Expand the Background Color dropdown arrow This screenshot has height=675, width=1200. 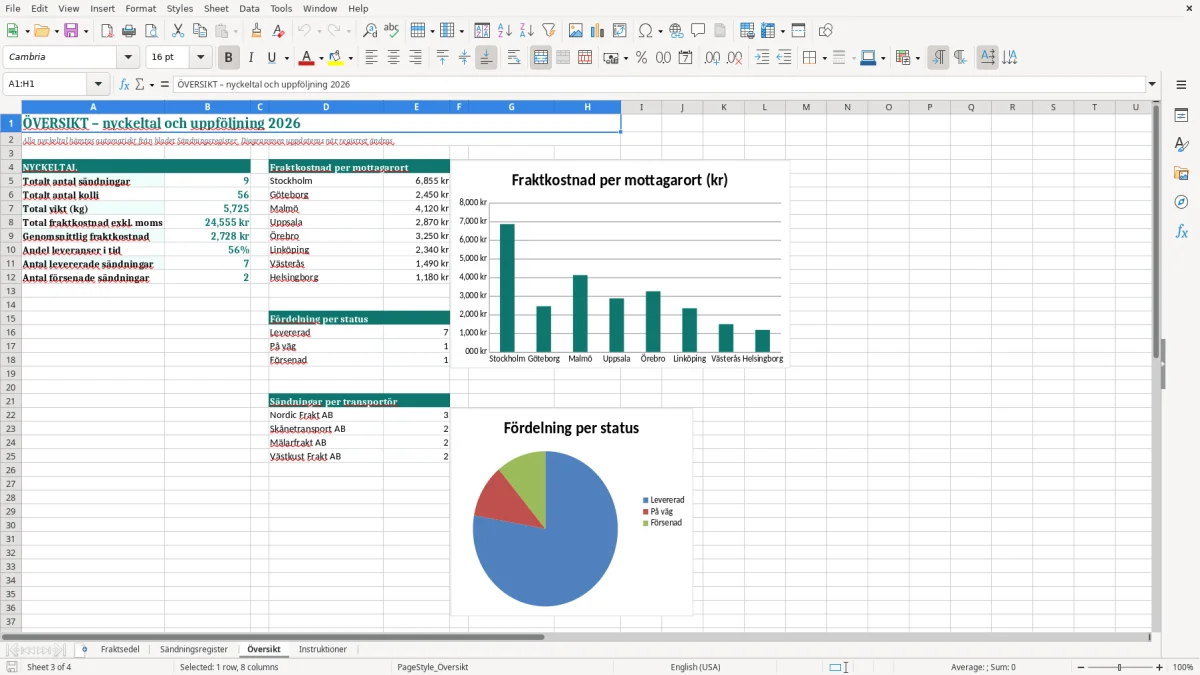pos(351,58)
